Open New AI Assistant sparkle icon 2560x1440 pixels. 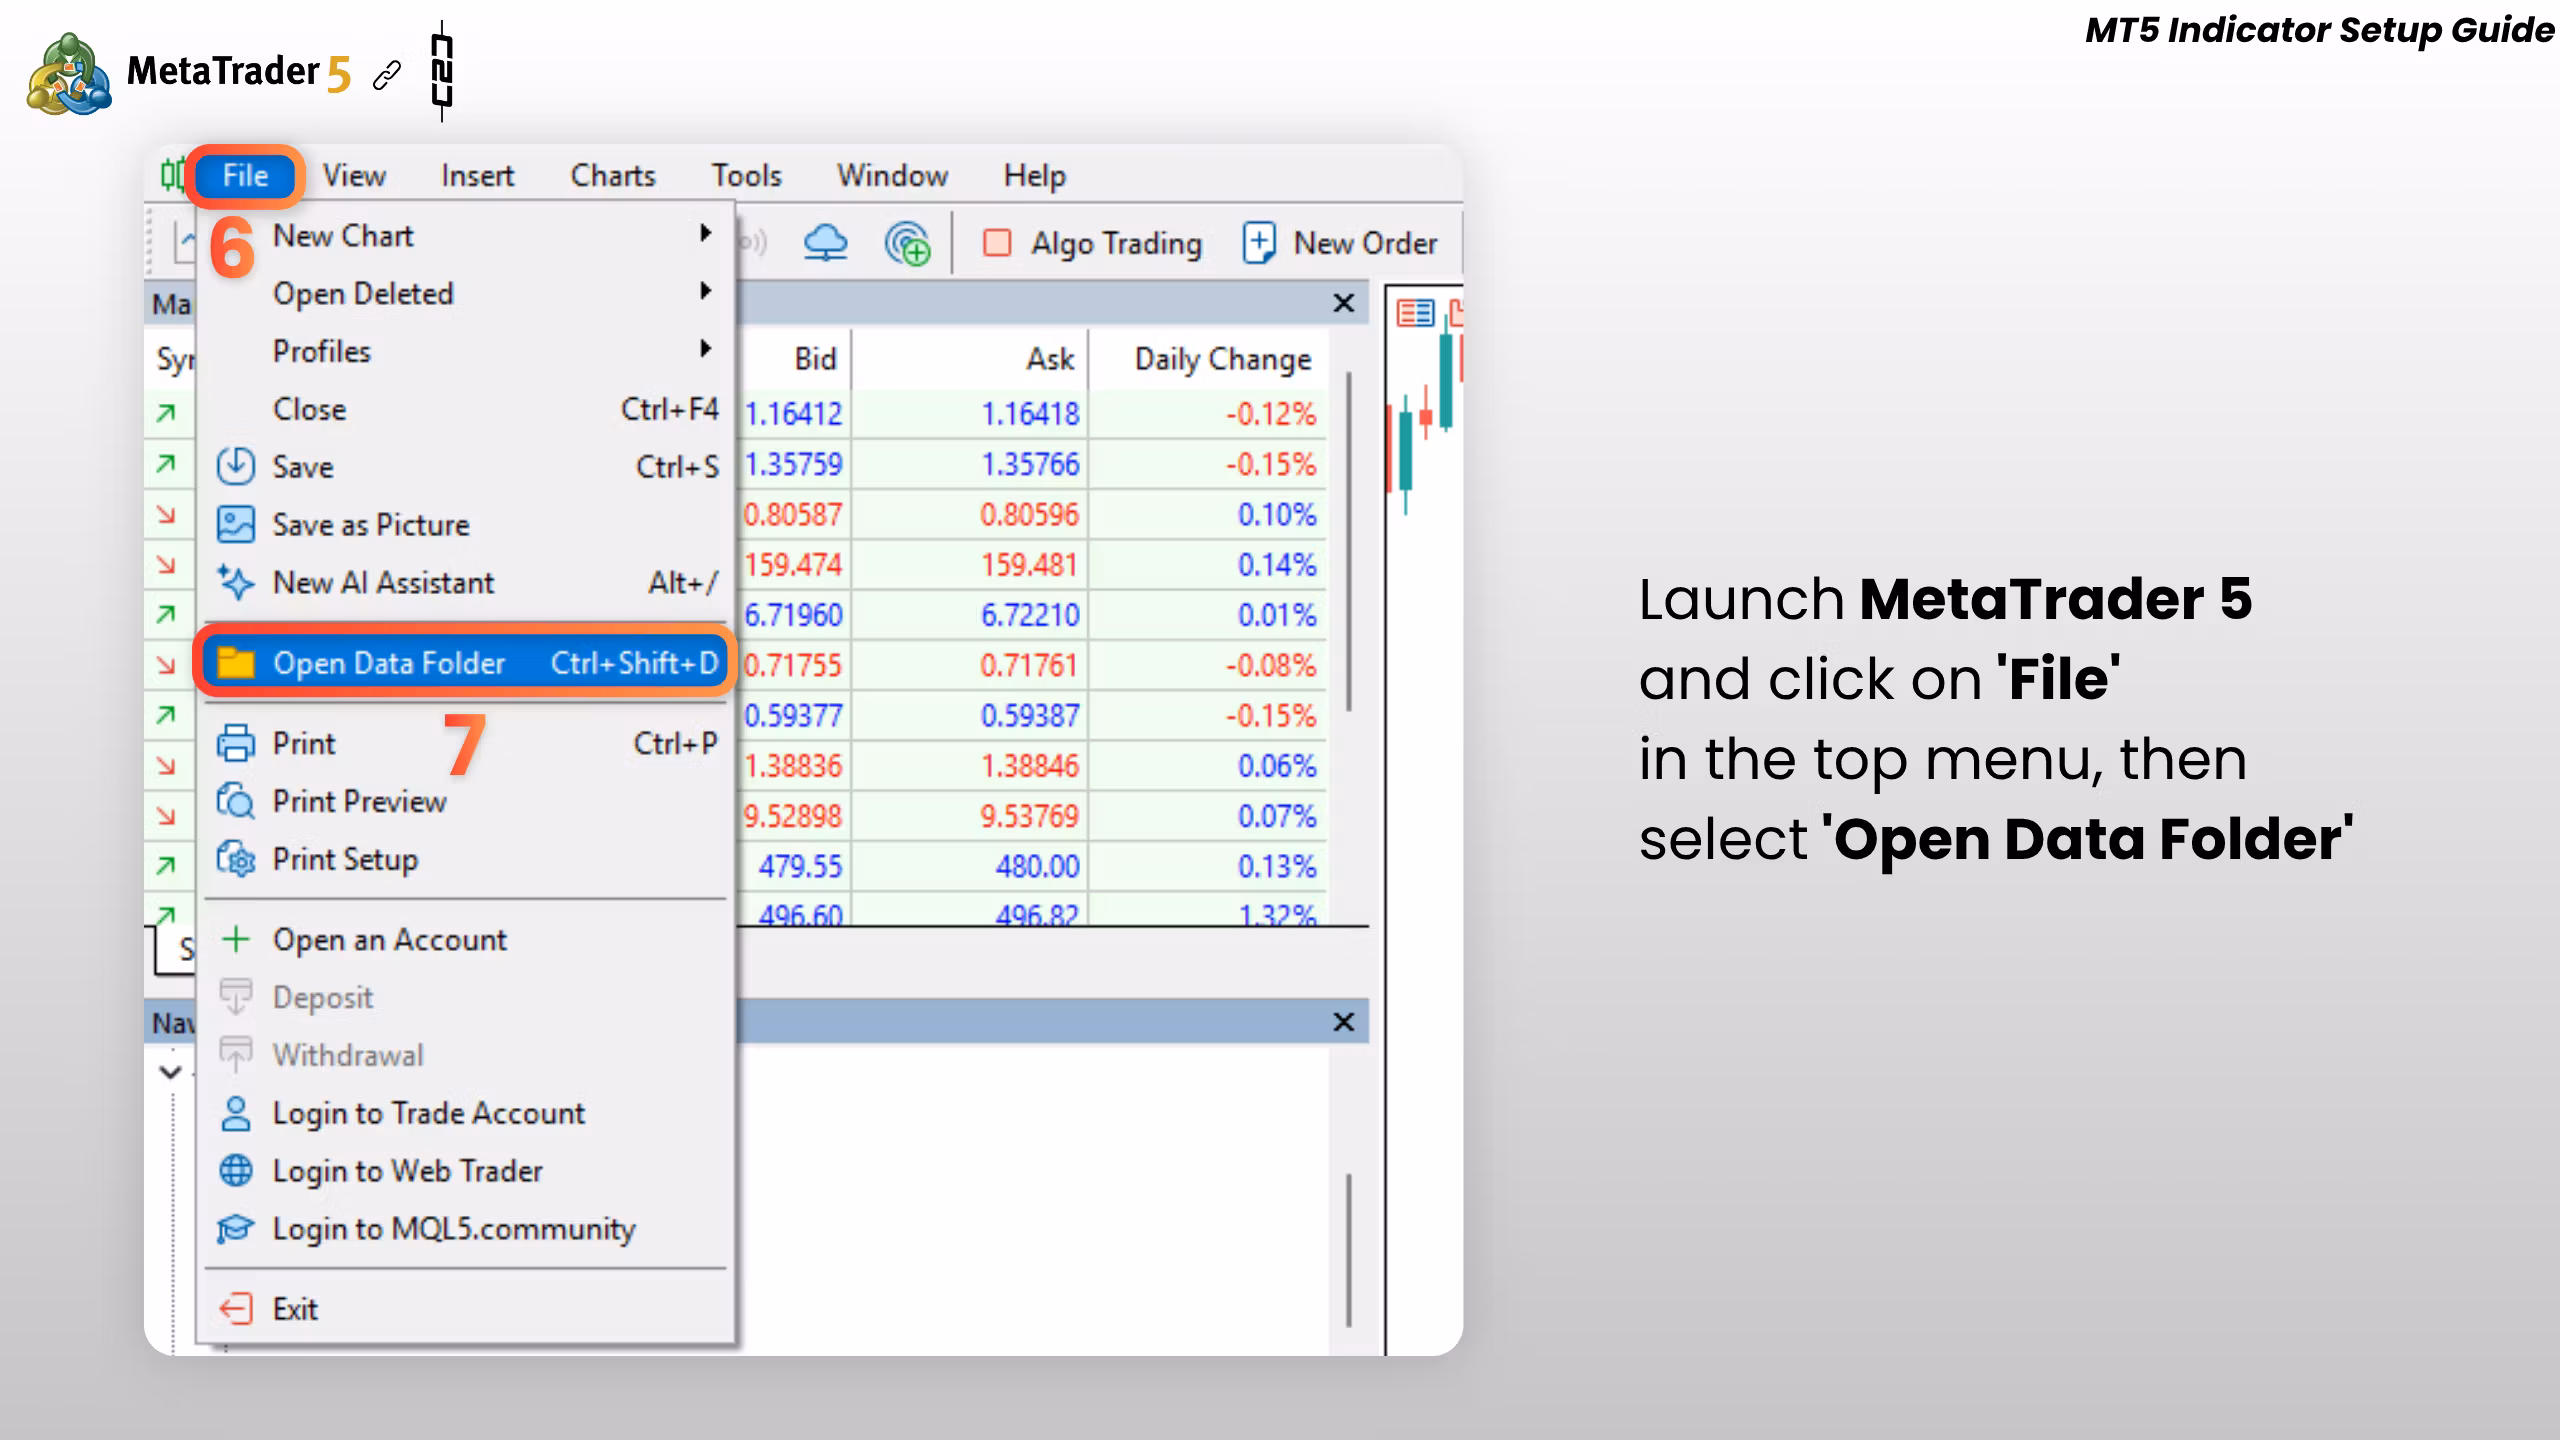click(x=236, y=582)
